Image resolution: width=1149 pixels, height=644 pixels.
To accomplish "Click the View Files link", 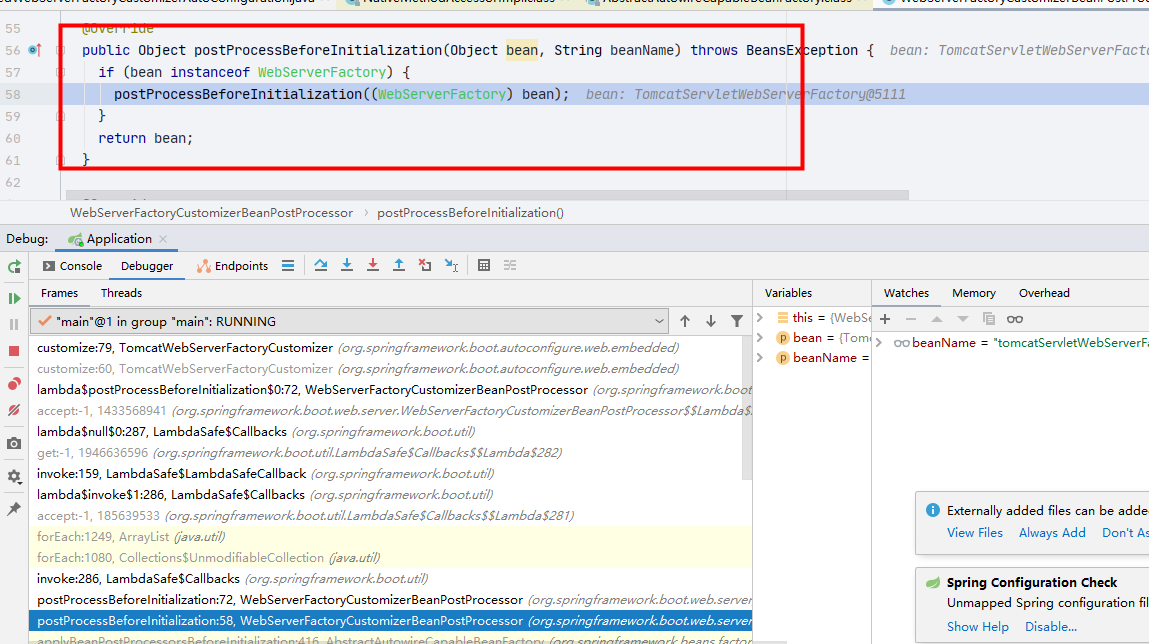I will (x=974, y=533).
